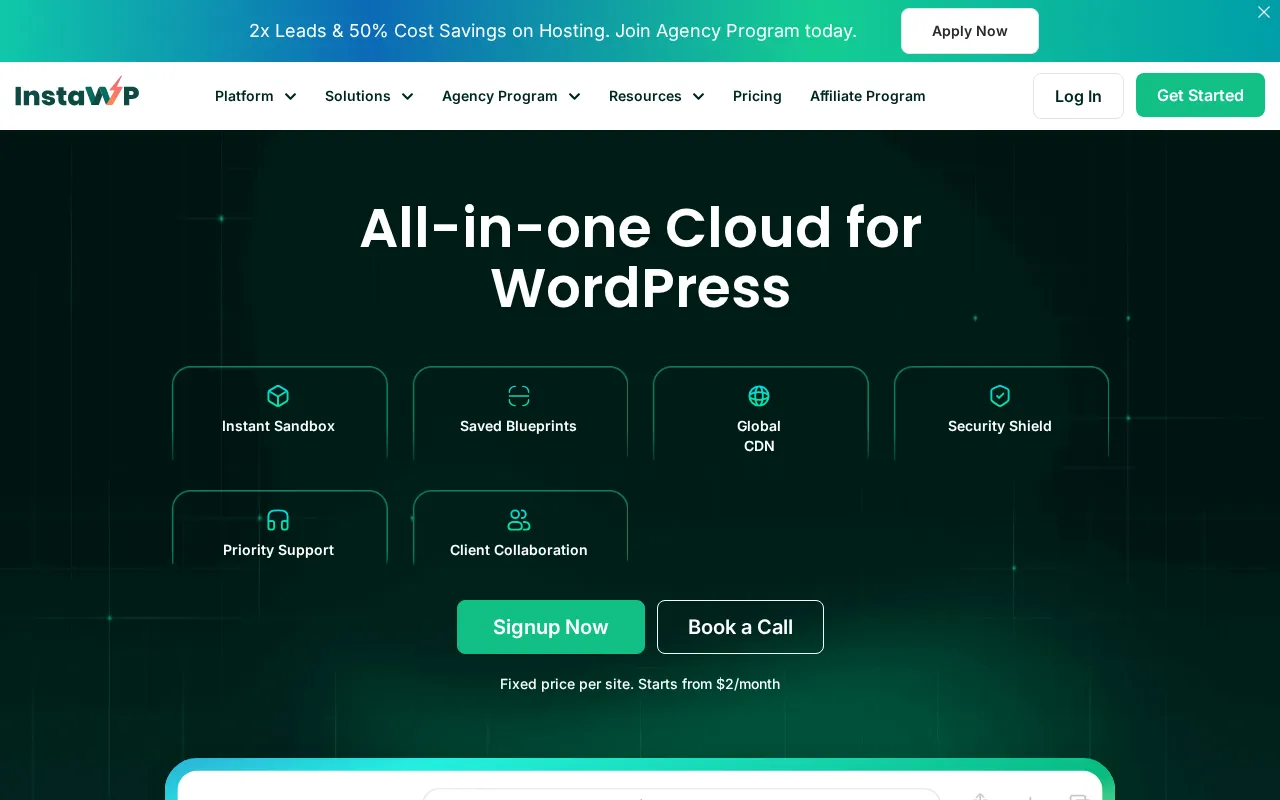Click the Client Collaboration users icon
Image resolution: width=1280 pixels, height=800 pixels.
[x=519, y=520]
